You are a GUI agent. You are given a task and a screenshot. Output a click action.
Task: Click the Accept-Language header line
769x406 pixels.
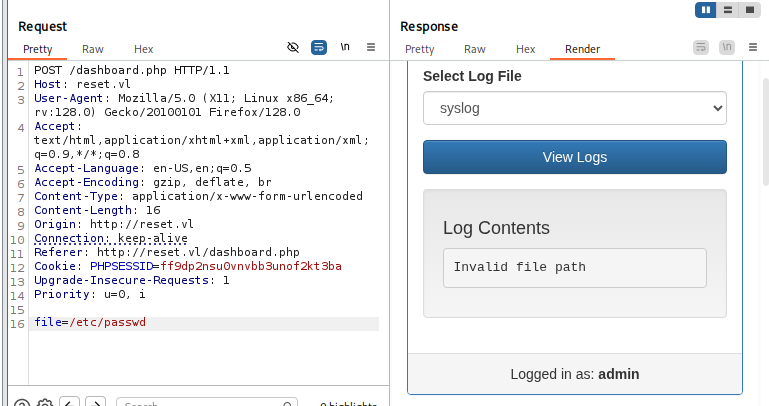[143, 168]
